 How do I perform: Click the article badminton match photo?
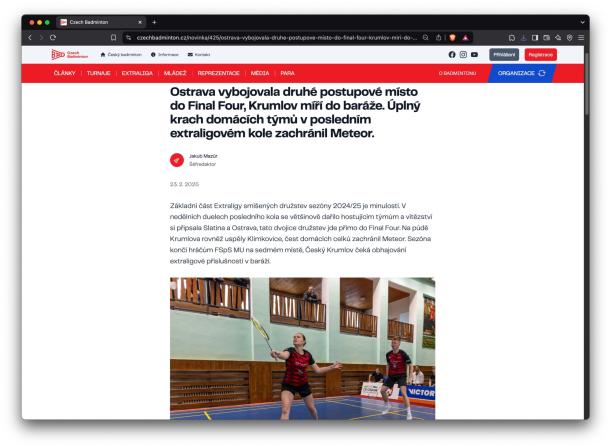click(302, 348)
